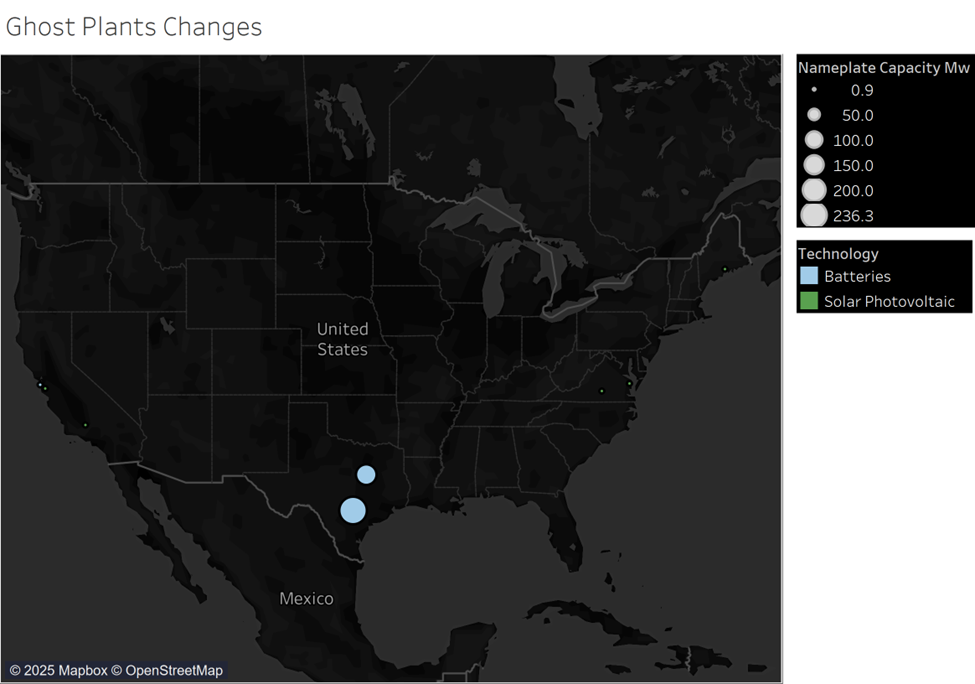The width and height of the screenshot is (975, 684).
Task: Click the blue Batteries color swatch
Action: coord(809,276)
